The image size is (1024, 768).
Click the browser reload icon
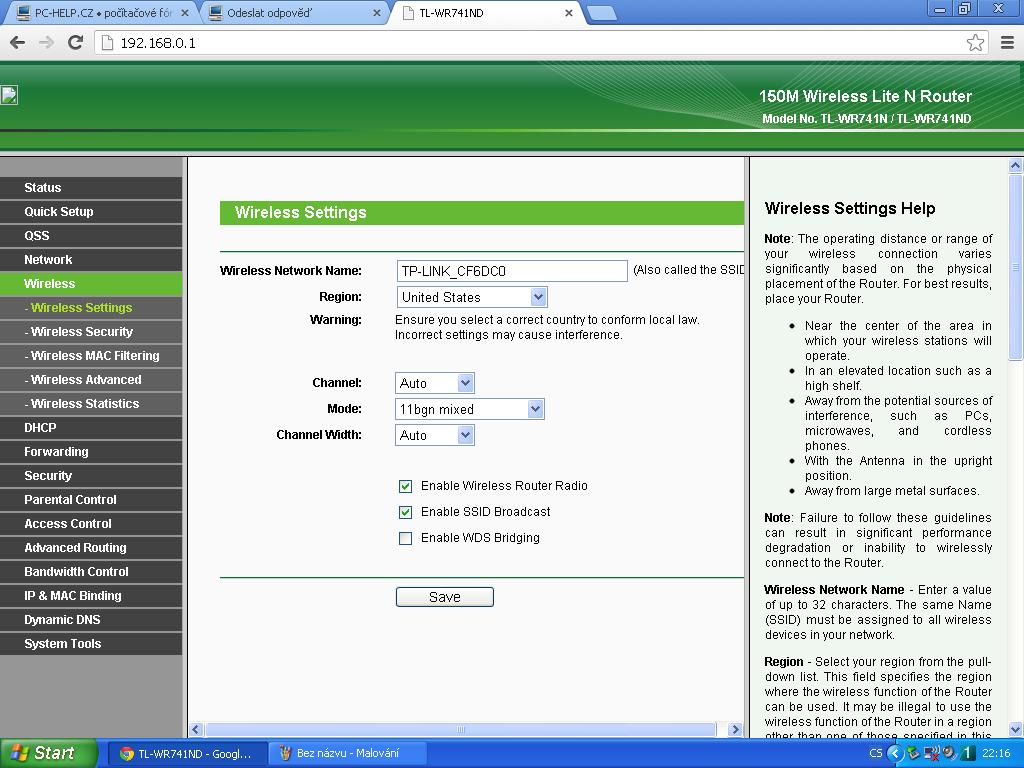pyautogui.click(x=75, y=43)
